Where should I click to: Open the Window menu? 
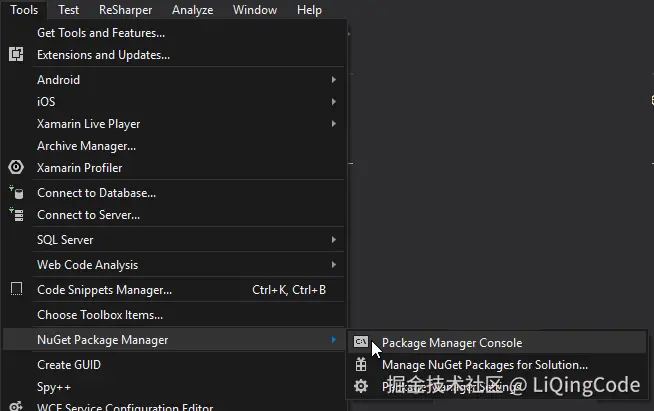click(254, 10)
